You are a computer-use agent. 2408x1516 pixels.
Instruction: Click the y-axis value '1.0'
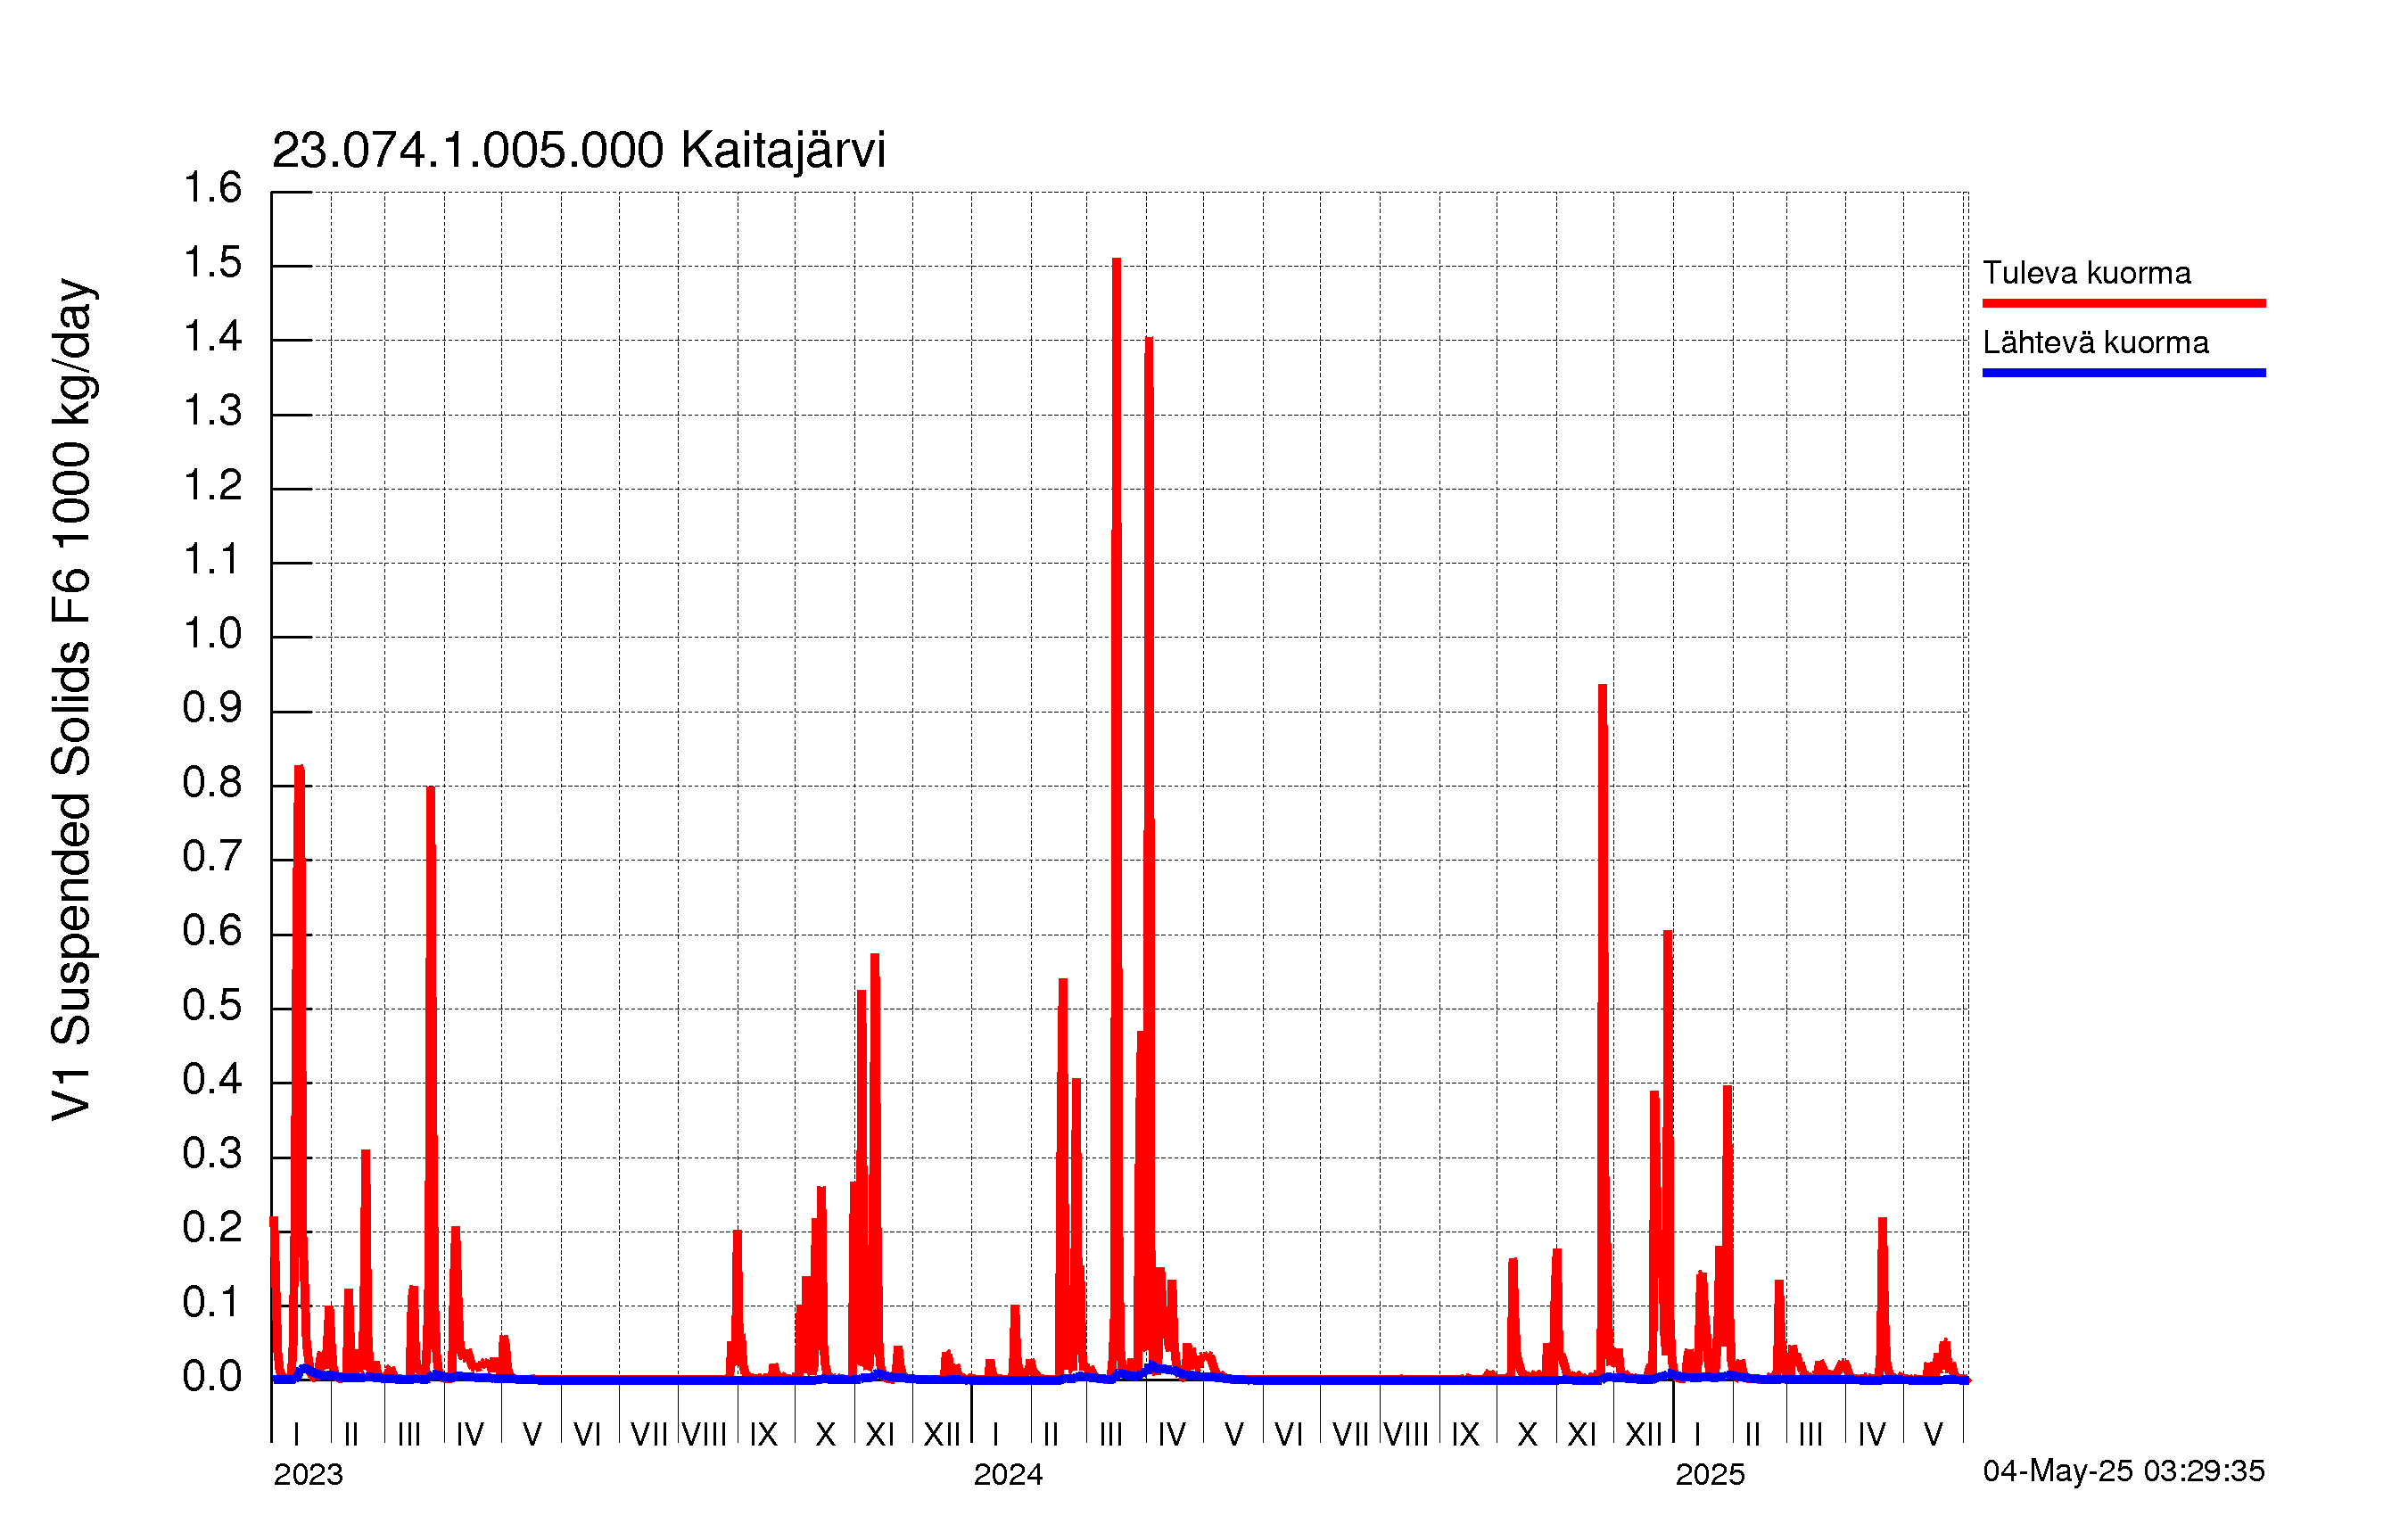point(212,634)
